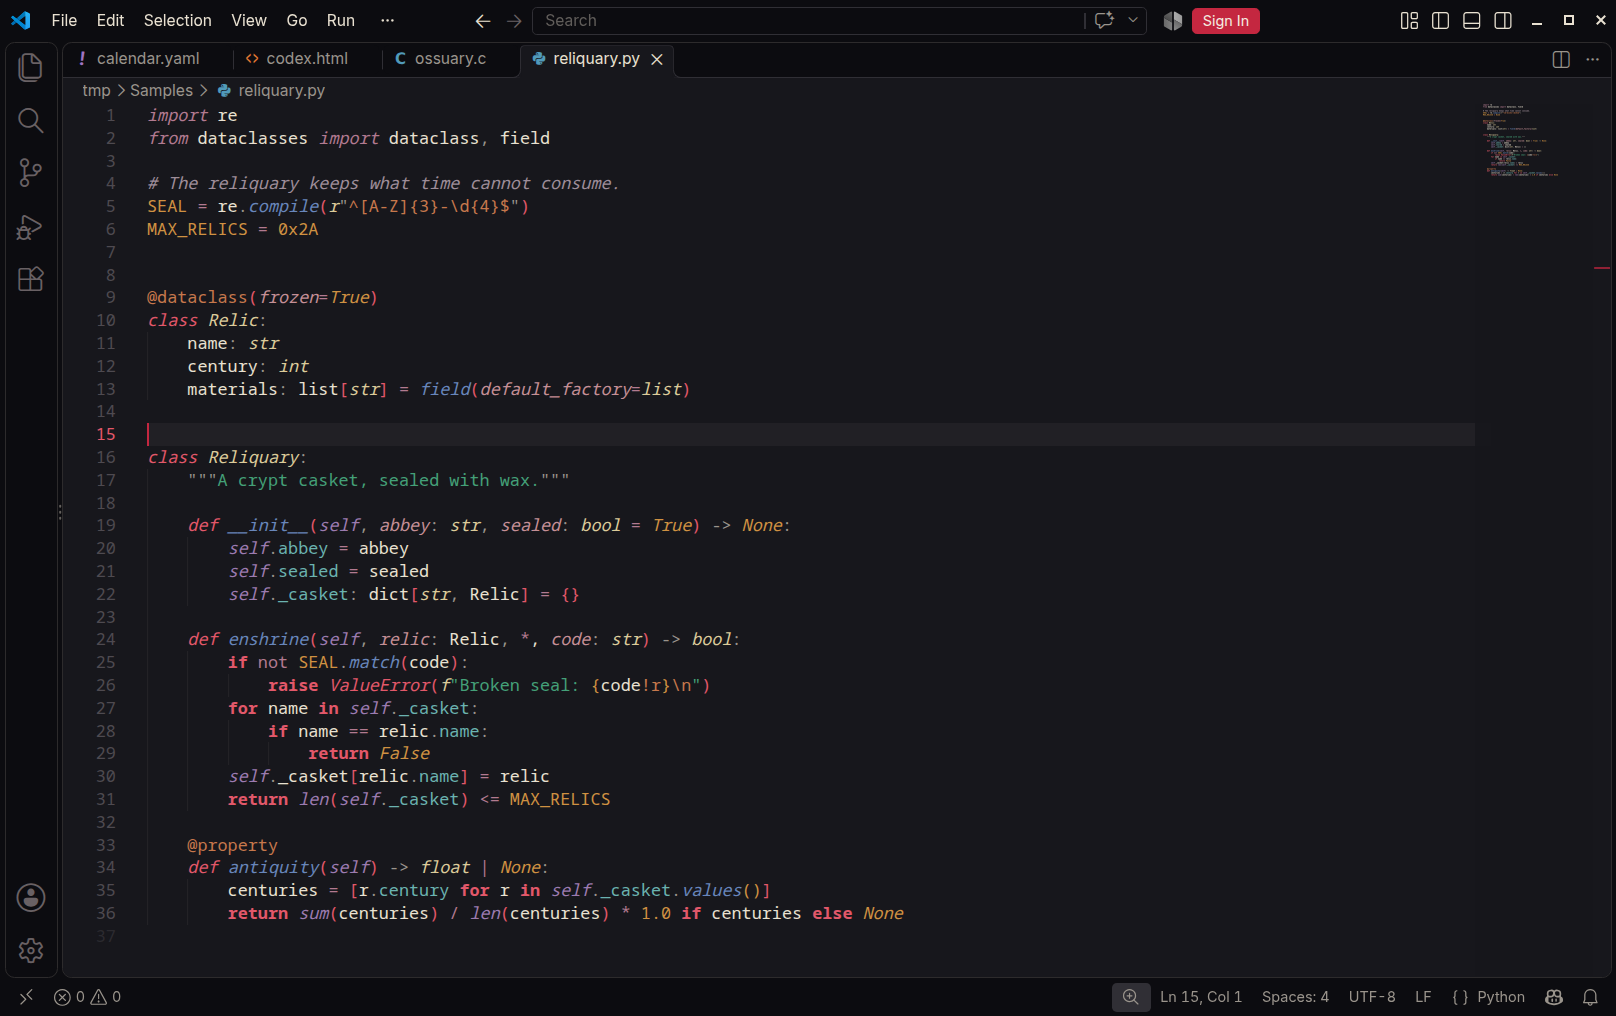Open the Customize Layout control
This screenshot has width=1616, height=1016.
coord(1409,21)
